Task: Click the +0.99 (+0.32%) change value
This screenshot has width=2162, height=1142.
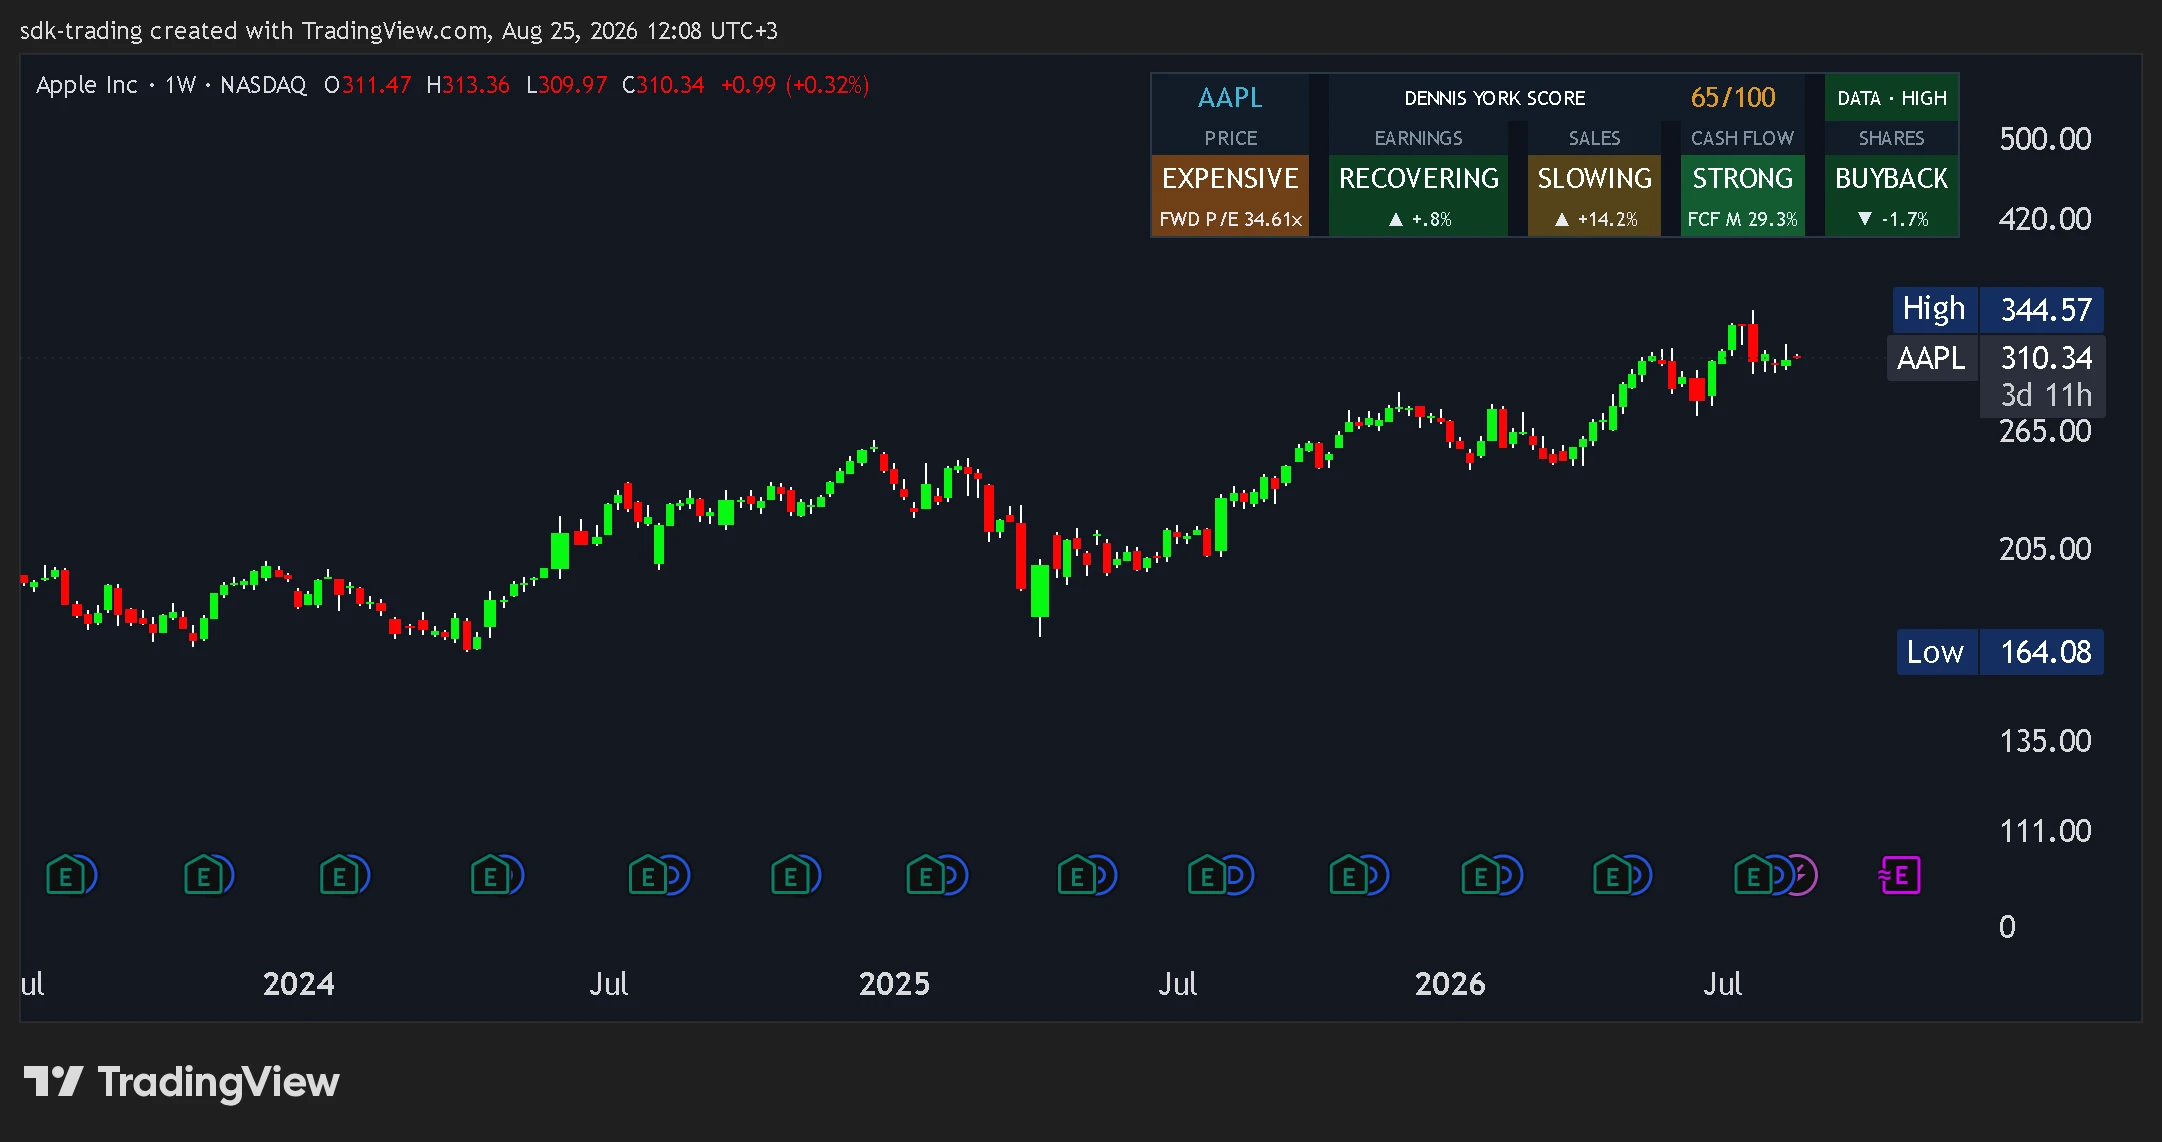Action: pos(794,85)
